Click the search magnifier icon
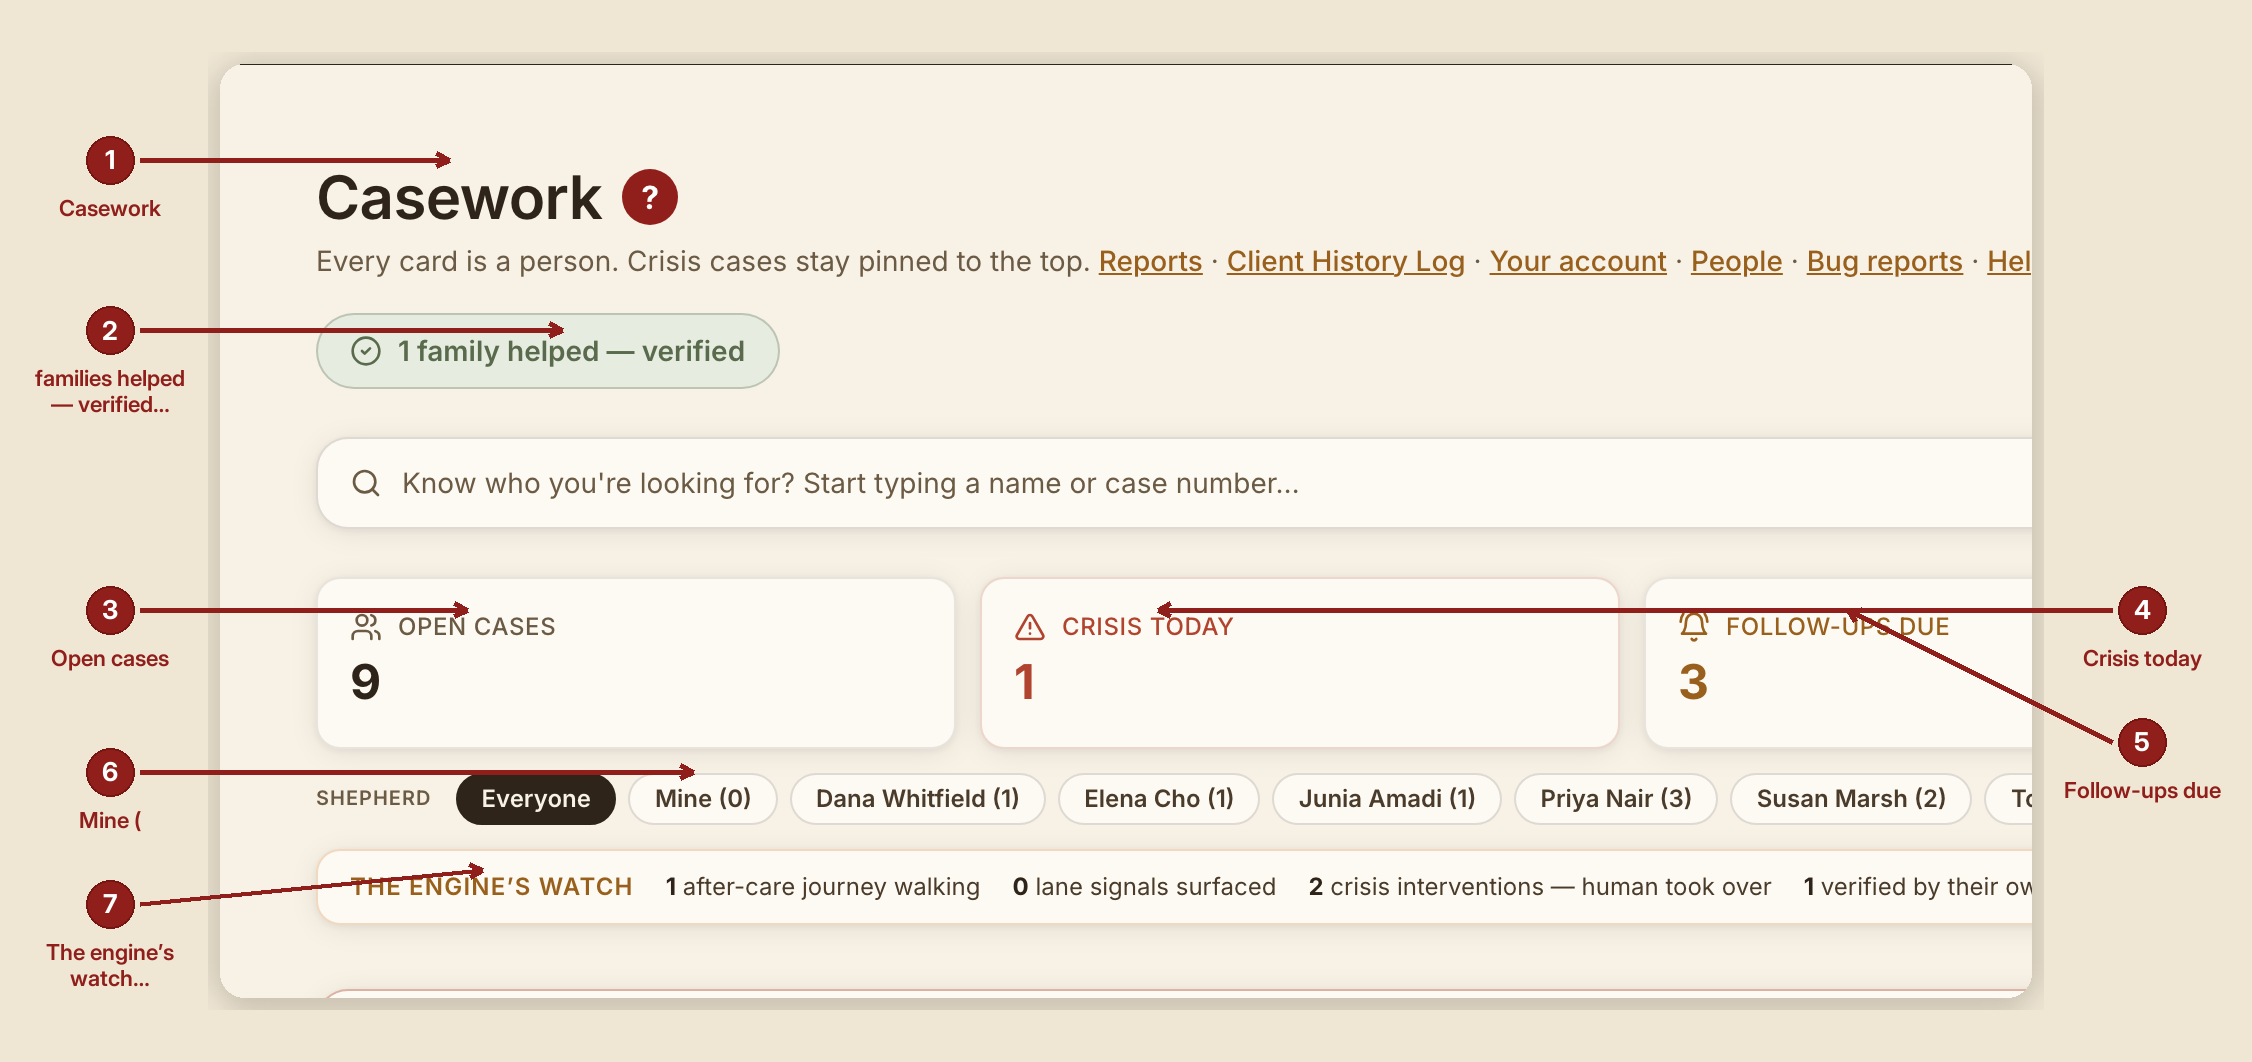 pyautogui.click(x=366, y=483)
